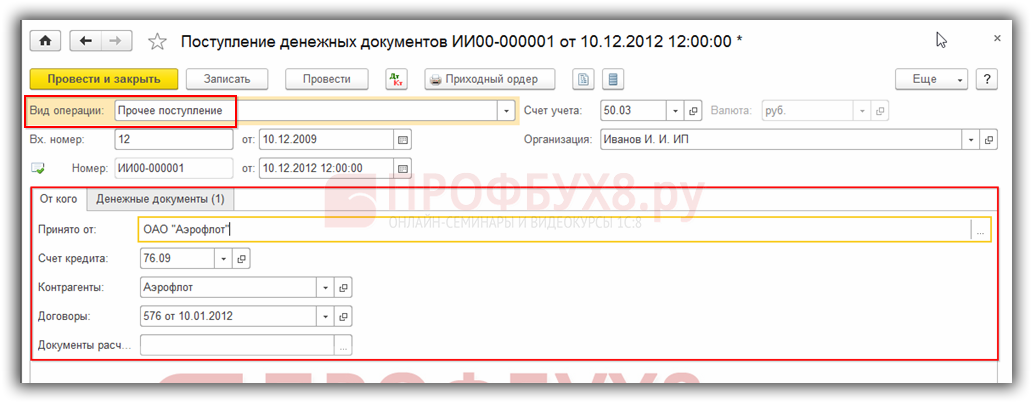1032x403 pixels.
Task: Show Дт/Кт postings icon
Action: point(396,79)
